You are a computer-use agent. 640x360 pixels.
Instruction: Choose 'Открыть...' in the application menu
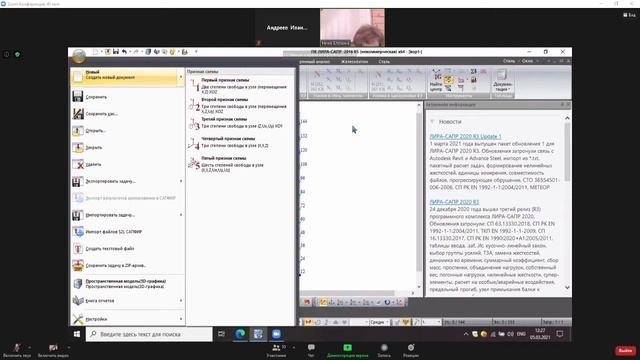[x=127, y=131]
